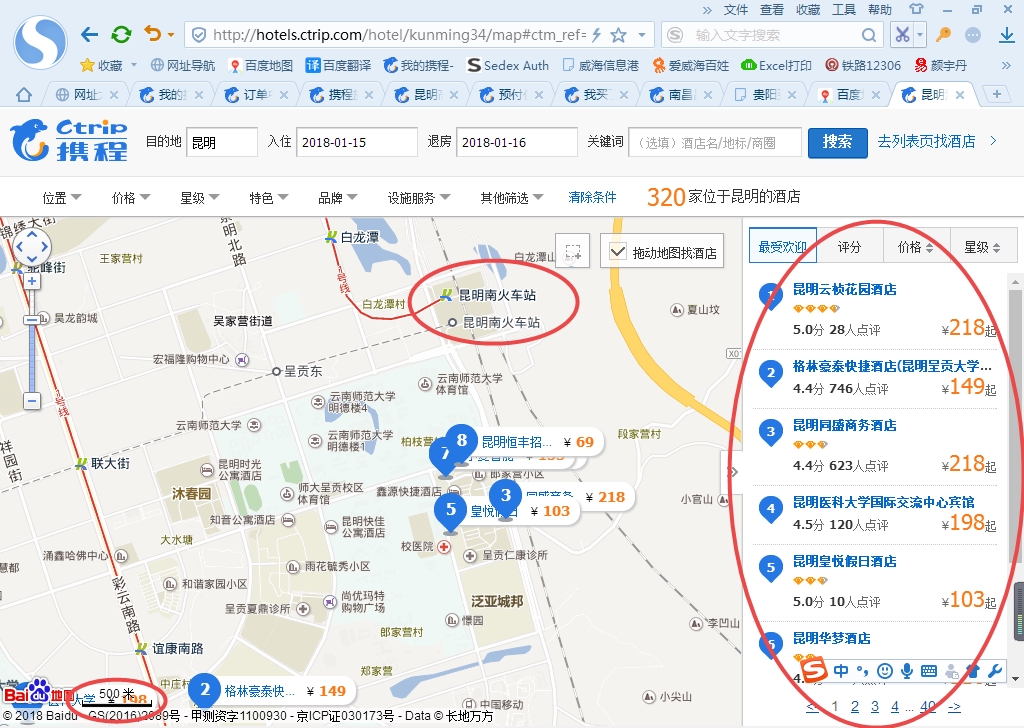Screen dimensions: 1024x728
Task: Toggle the 拖动地图找酒店 checkbox
Action: [x=617, y=251]
